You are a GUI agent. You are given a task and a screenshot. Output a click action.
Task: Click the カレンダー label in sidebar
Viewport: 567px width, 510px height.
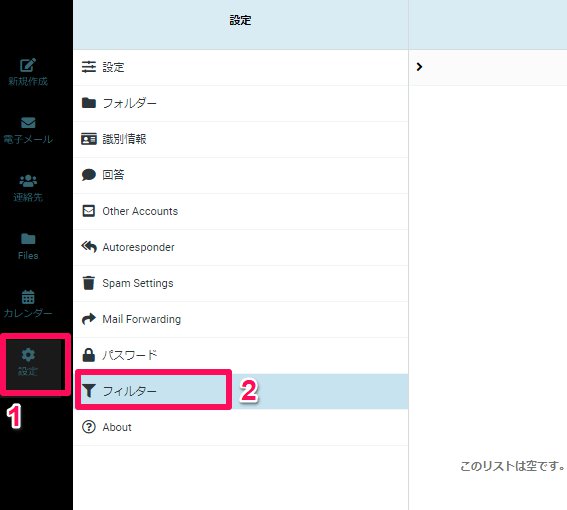pos(28,313)
